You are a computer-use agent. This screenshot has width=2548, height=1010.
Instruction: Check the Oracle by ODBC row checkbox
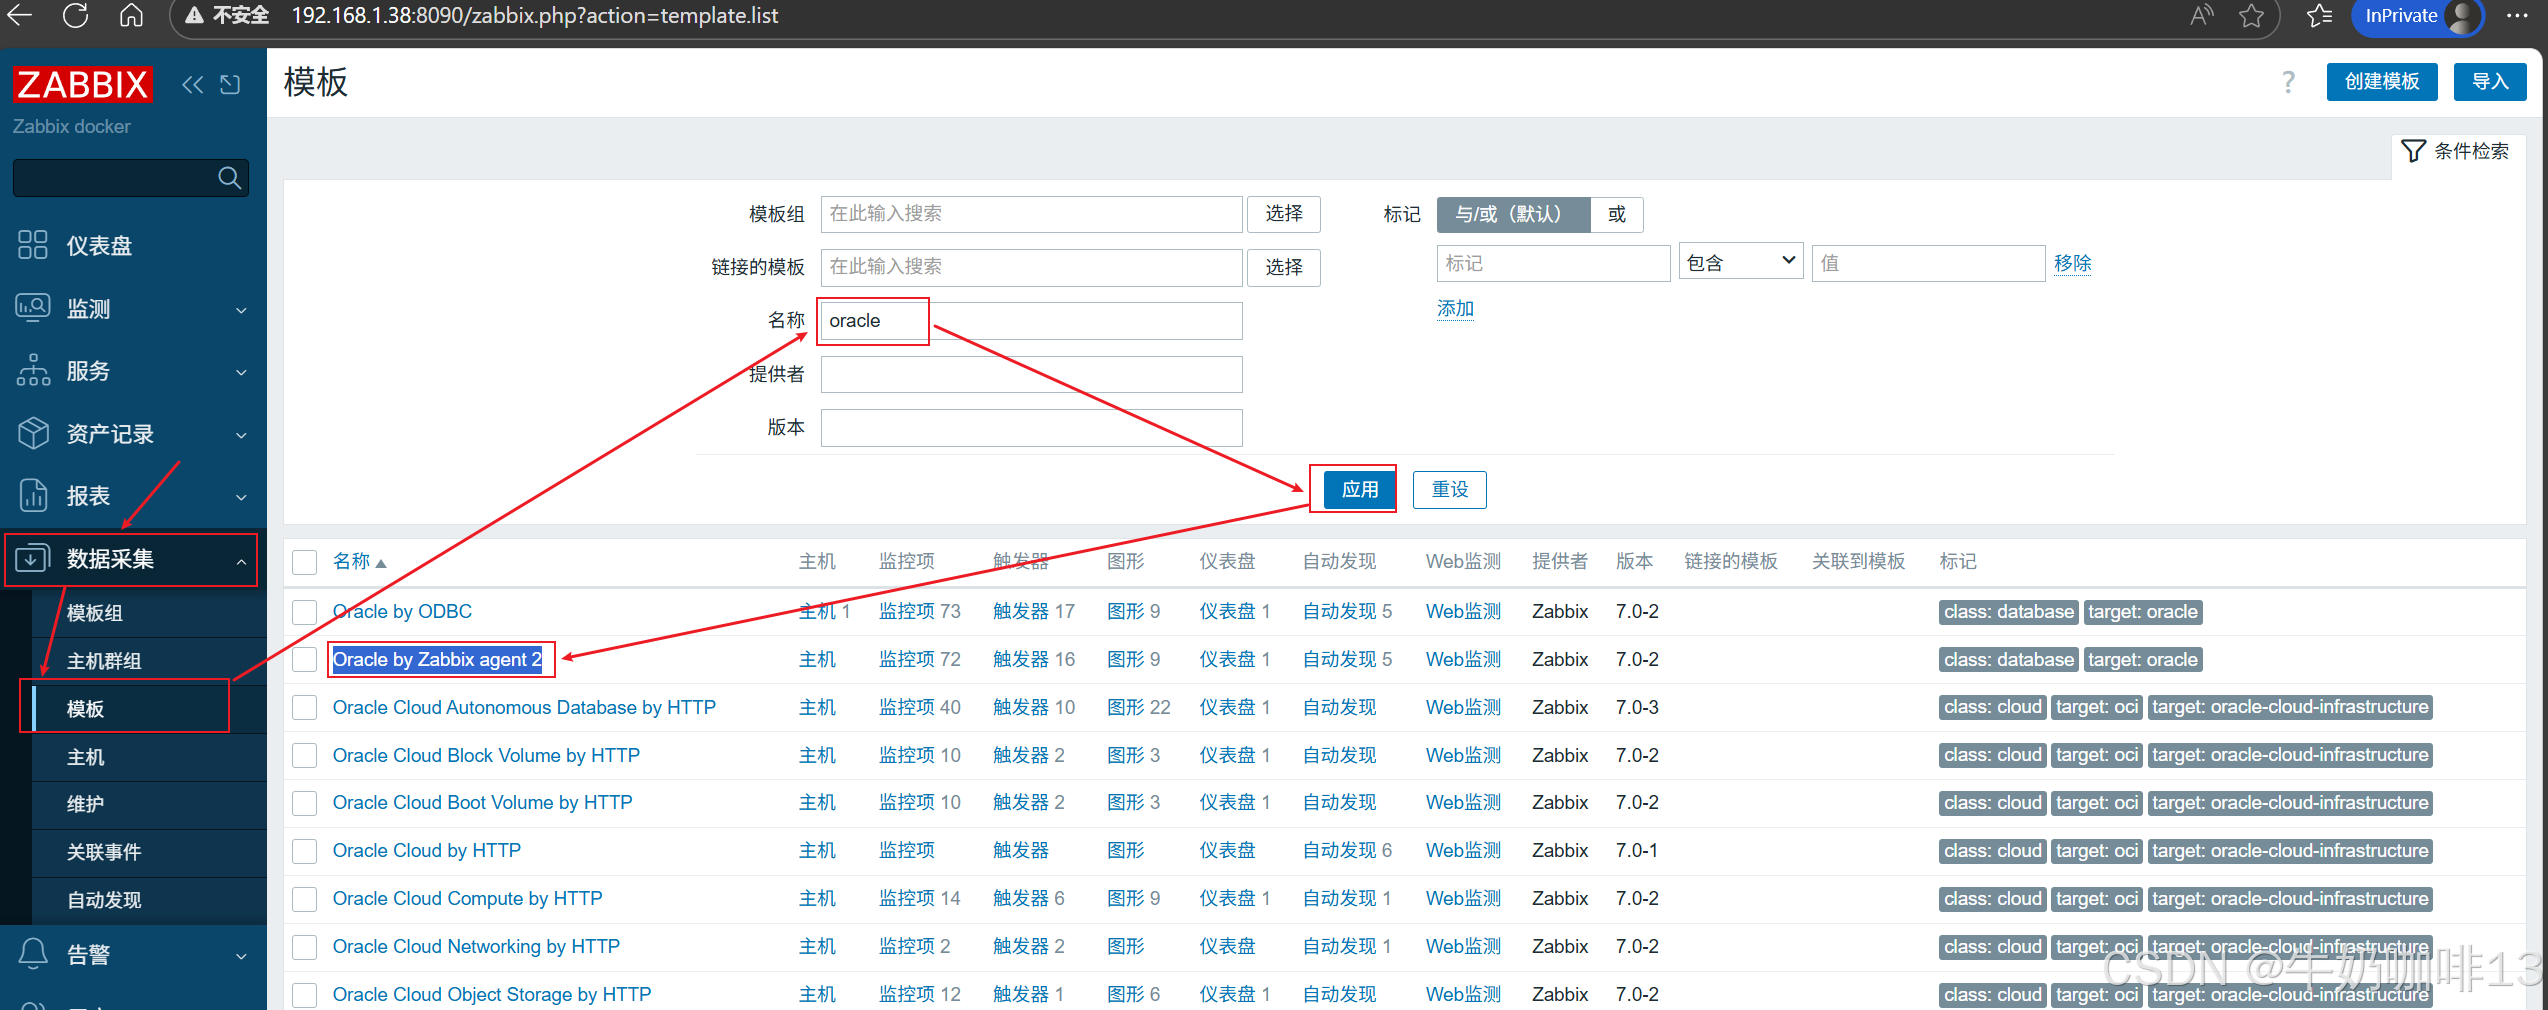tap(304, 612)
